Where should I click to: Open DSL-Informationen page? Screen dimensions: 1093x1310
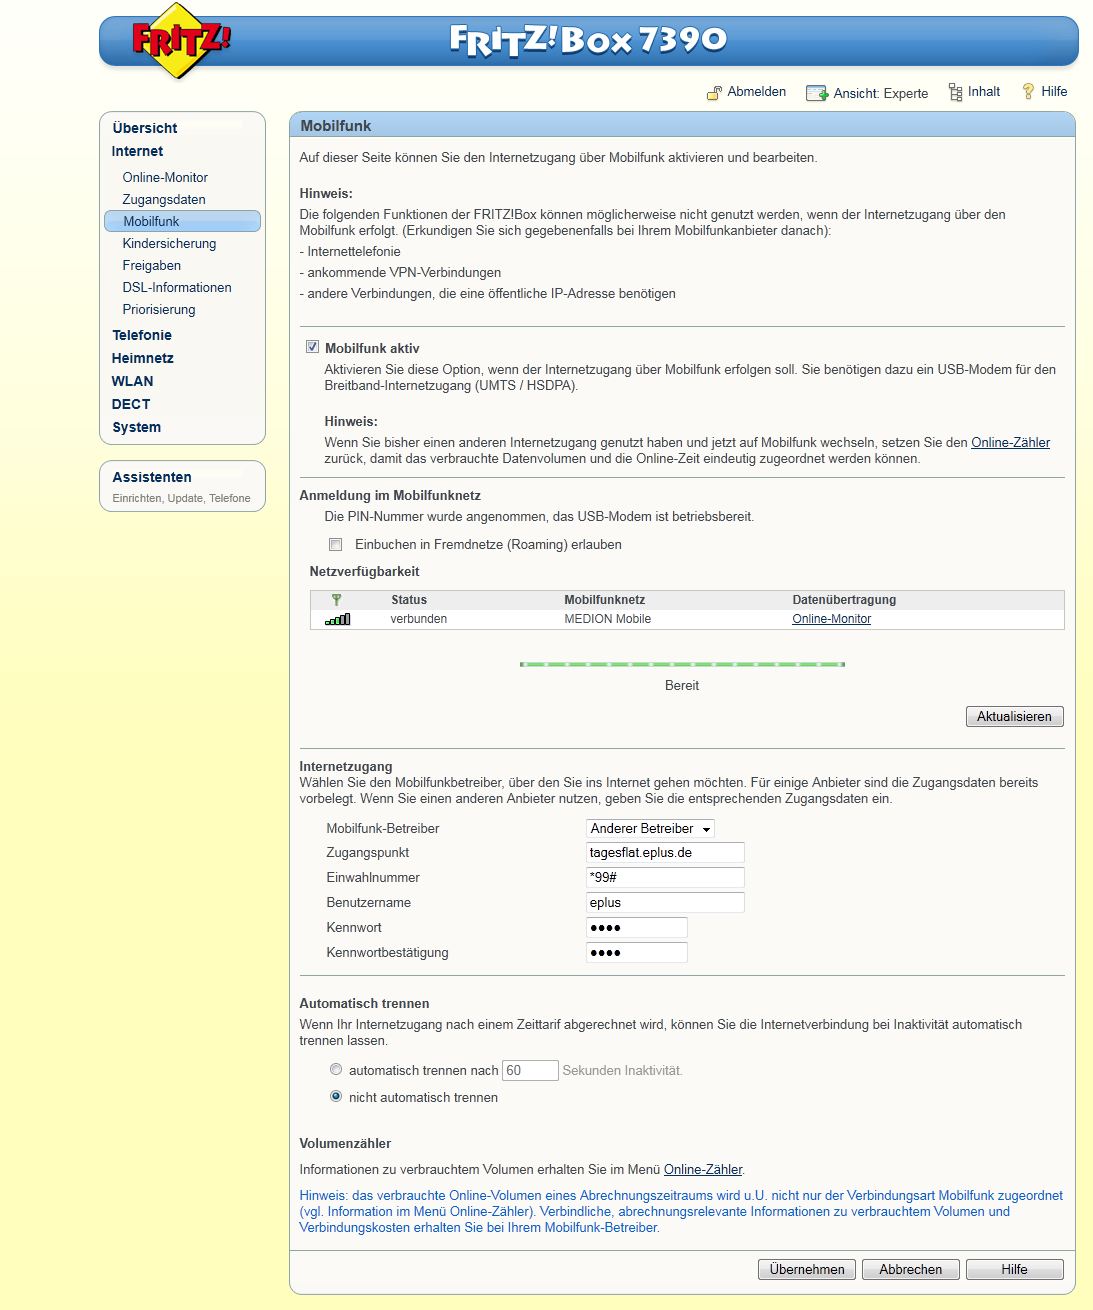click(x=177, y=287)
